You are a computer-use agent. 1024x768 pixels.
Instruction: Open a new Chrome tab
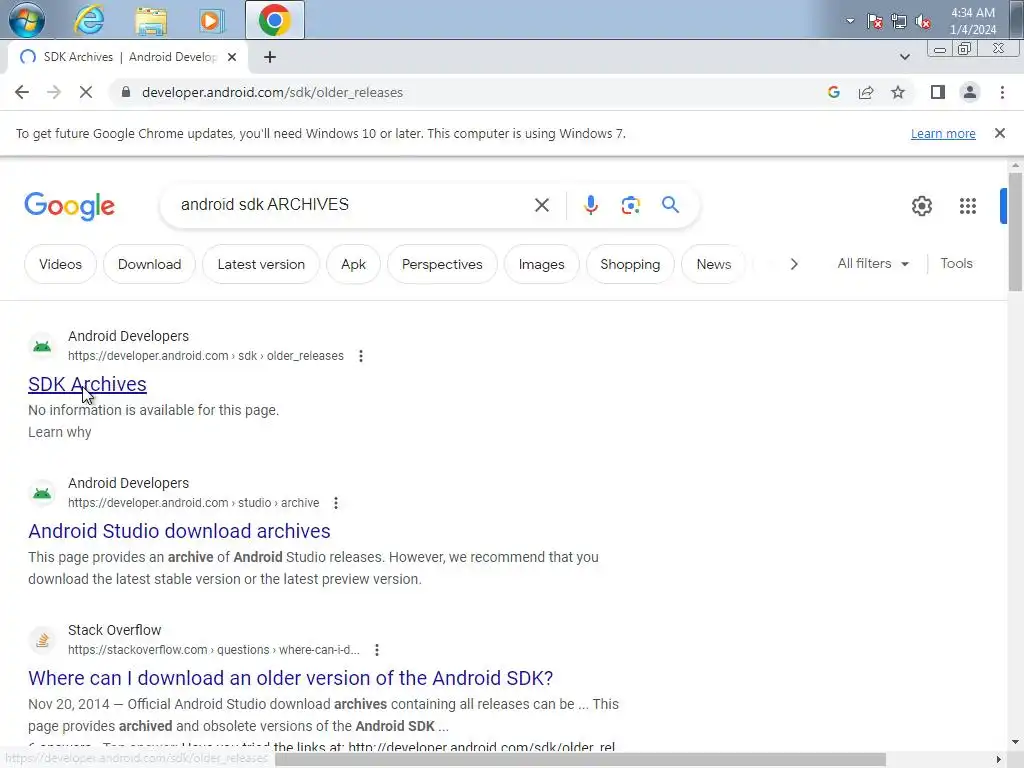pos(270,57)
